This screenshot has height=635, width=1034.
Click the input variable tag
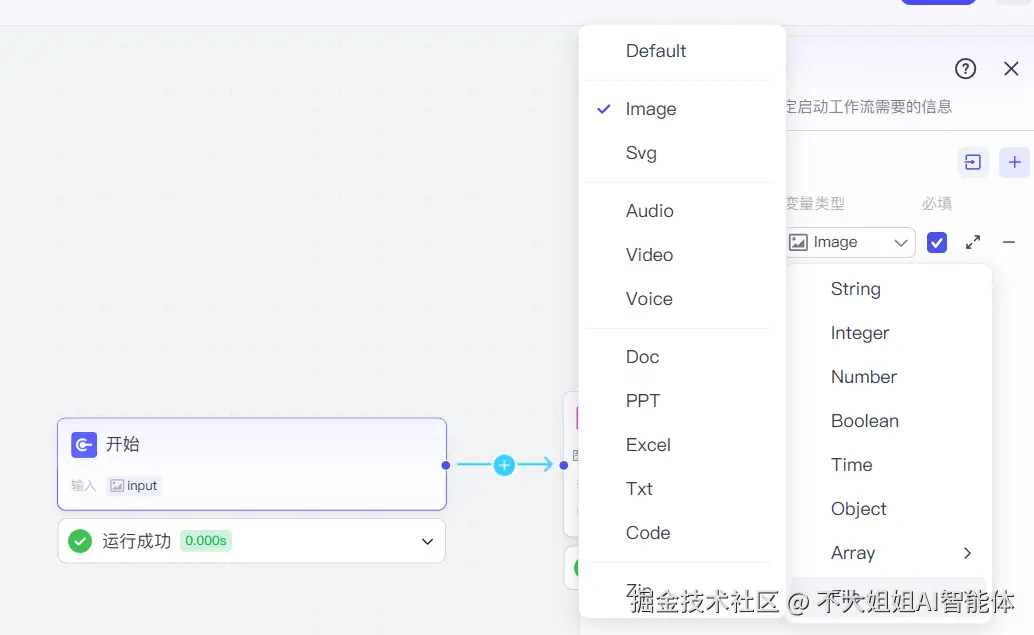[x=134, y=486]
